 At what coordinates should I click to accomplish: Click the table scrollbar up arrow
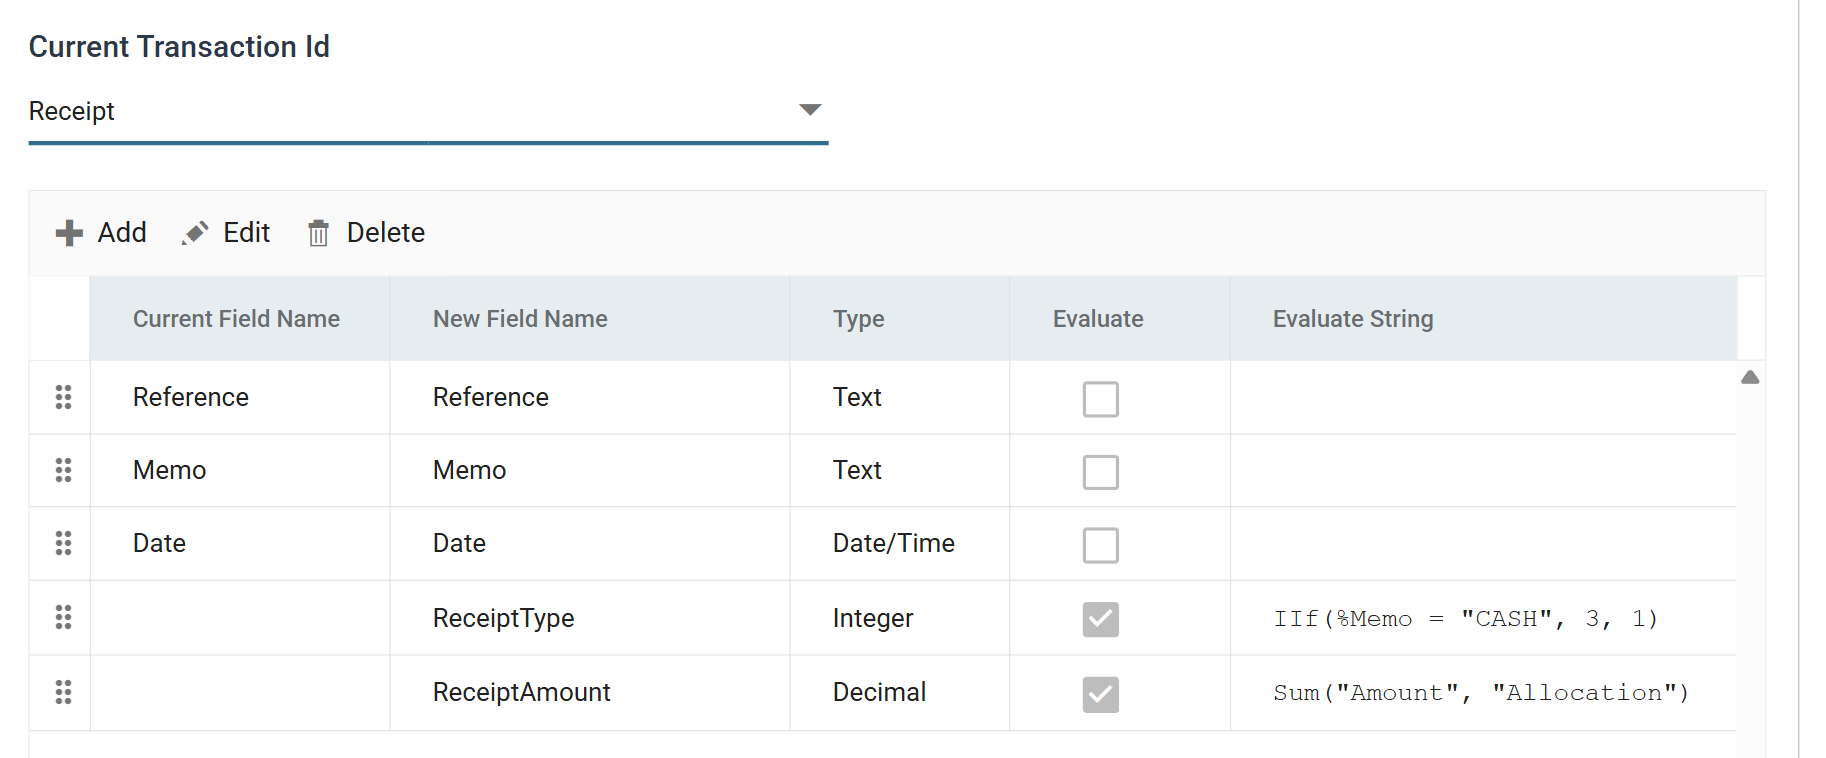[x=1750, y=377]
